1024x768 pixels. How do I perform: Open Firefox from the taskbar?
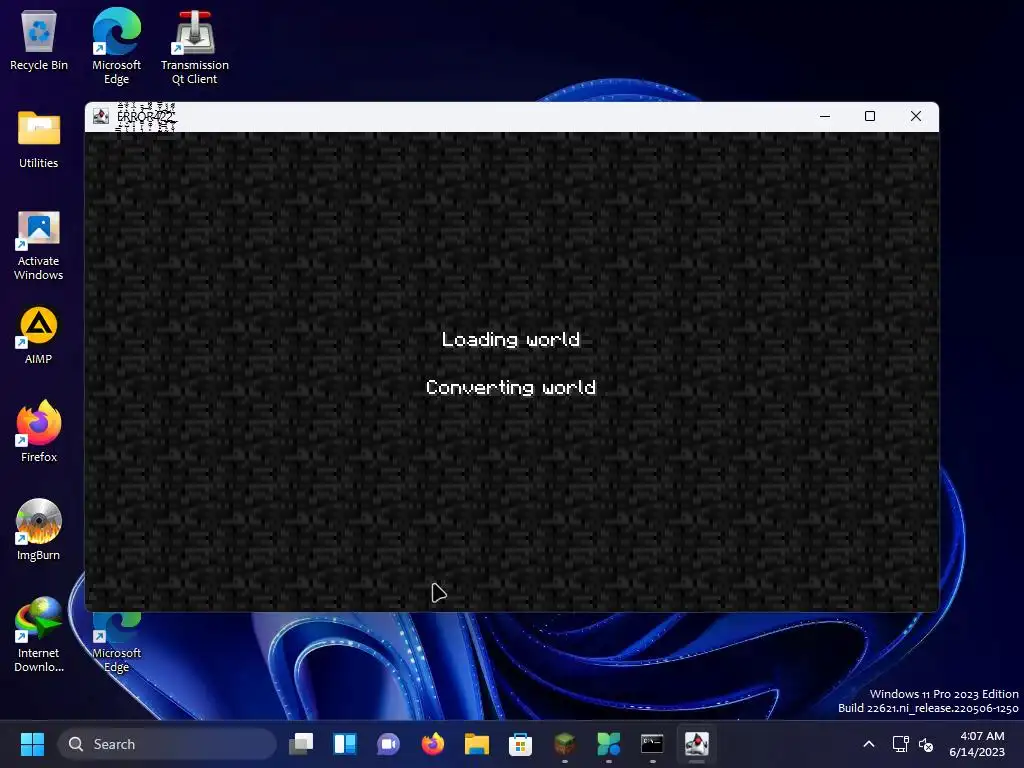[432, 744]
